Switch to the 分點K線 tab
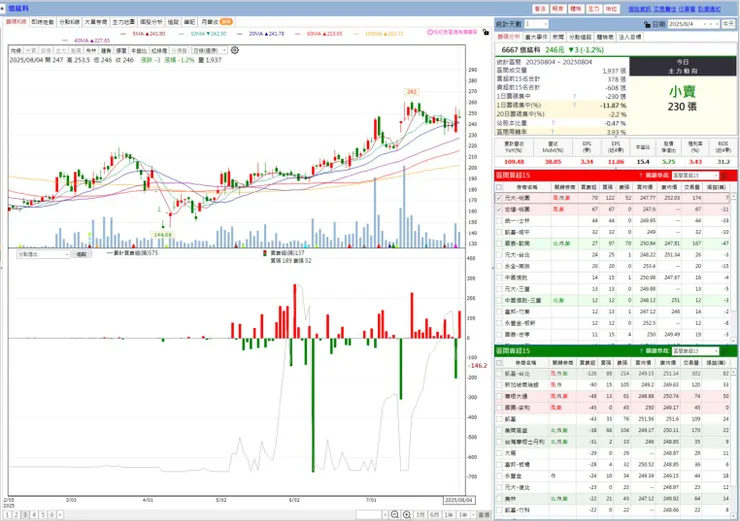 click(69, 22)
